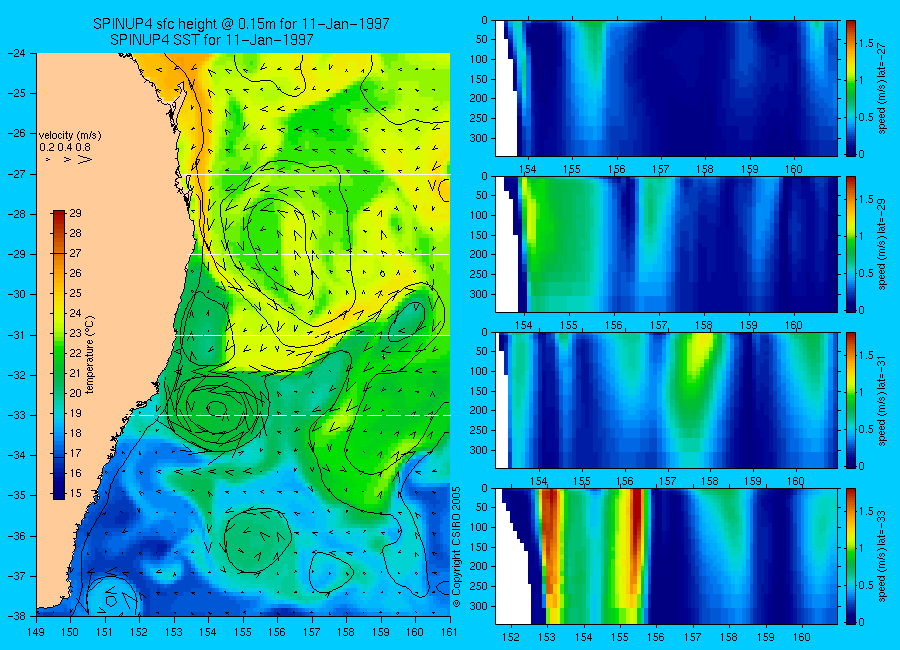Click the map longitude axis label 149

tap(36, 632)
